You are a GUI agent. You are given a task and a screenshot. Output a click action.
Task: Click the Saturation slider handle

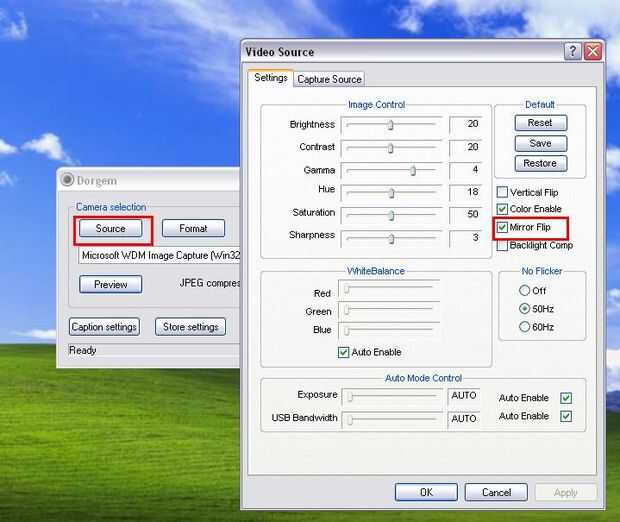tap(391, 216)
